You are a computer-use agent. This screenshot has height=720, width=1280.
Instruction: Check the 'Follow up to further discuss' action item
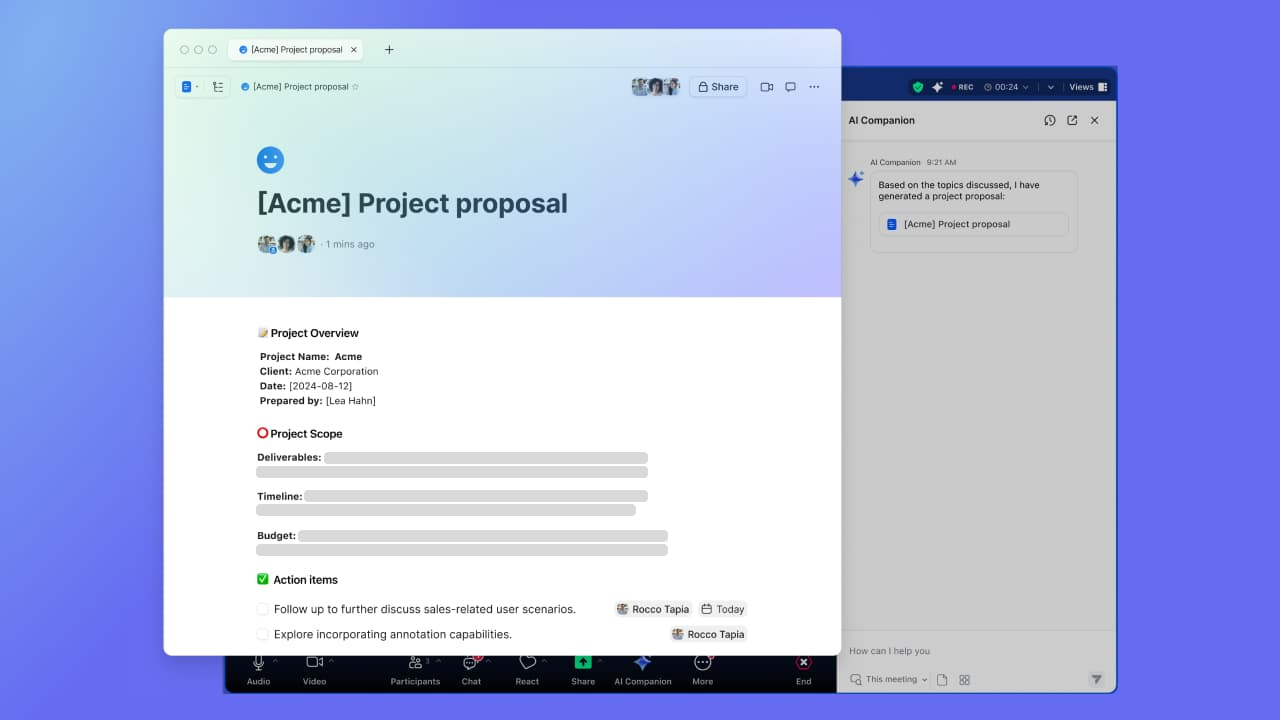click(x=263, y=609)
